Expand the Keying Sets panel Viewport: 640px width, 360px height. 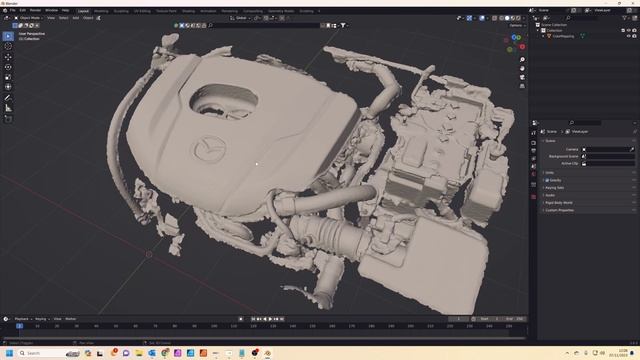[554, 188]
